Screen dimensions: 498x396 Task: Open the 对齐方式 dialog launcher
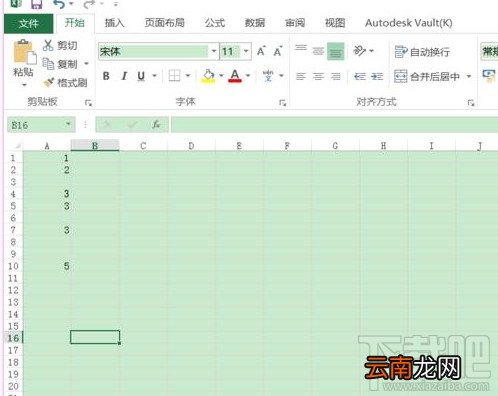pyautogui.click(x=471, y=103)
